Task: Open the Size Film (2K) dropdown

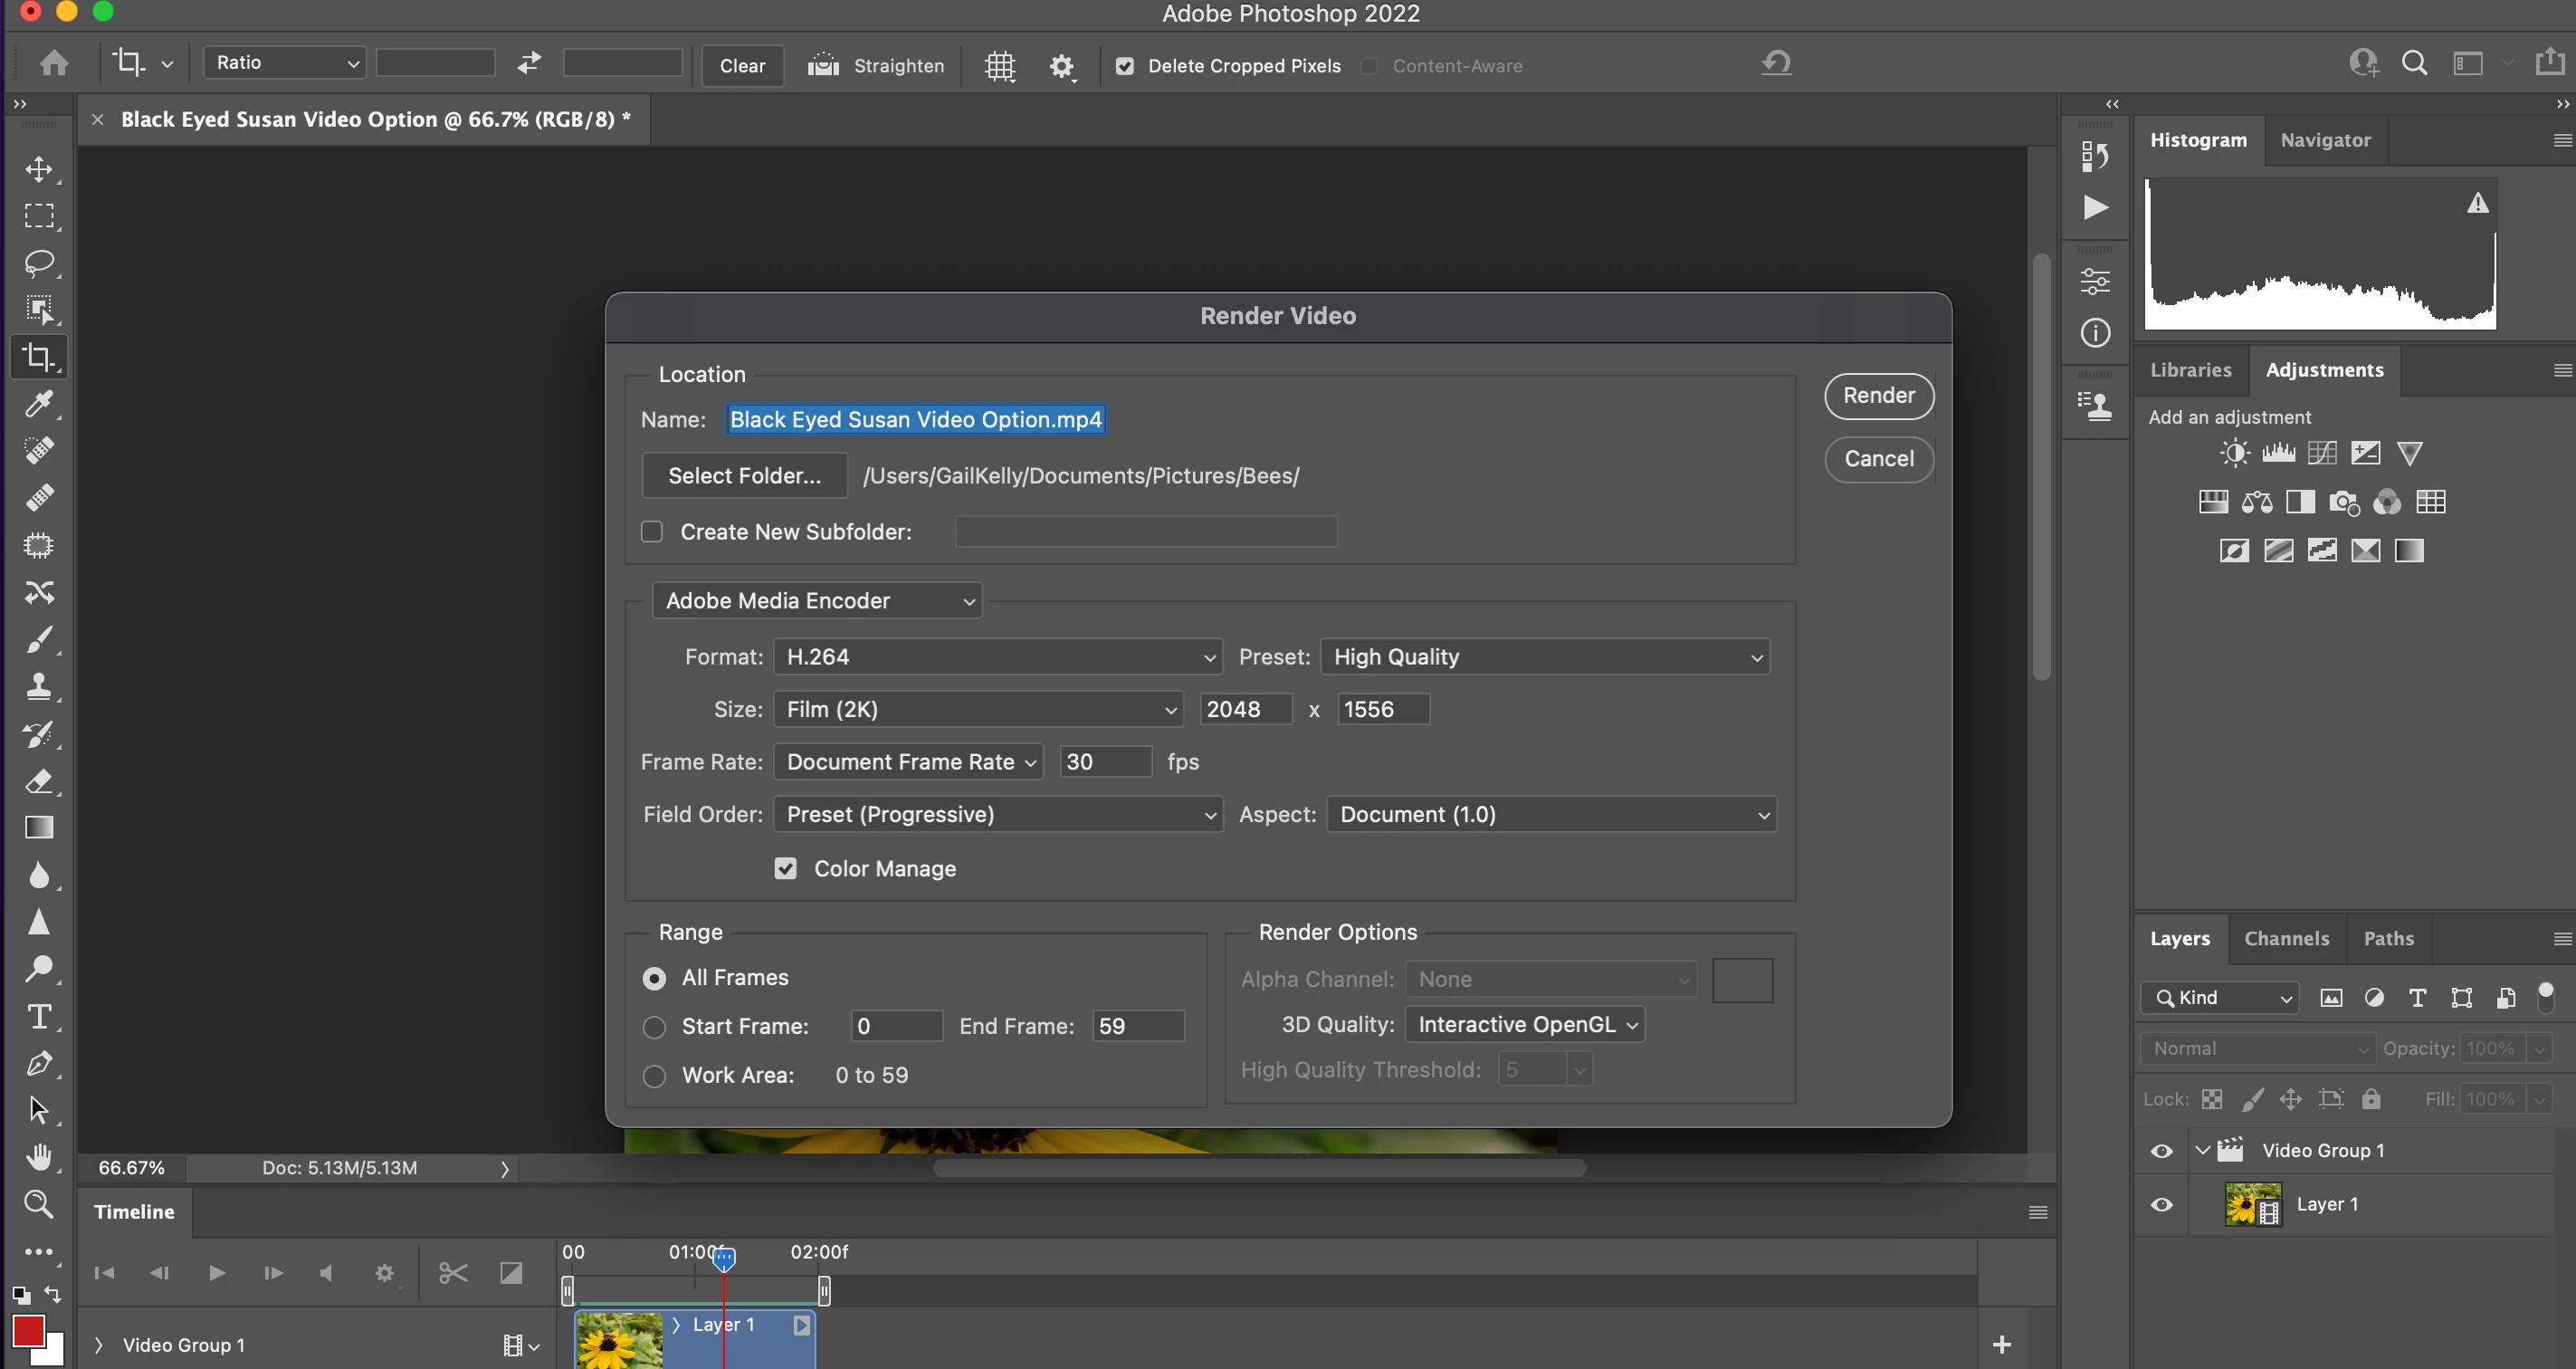Action: click(978, 709)
